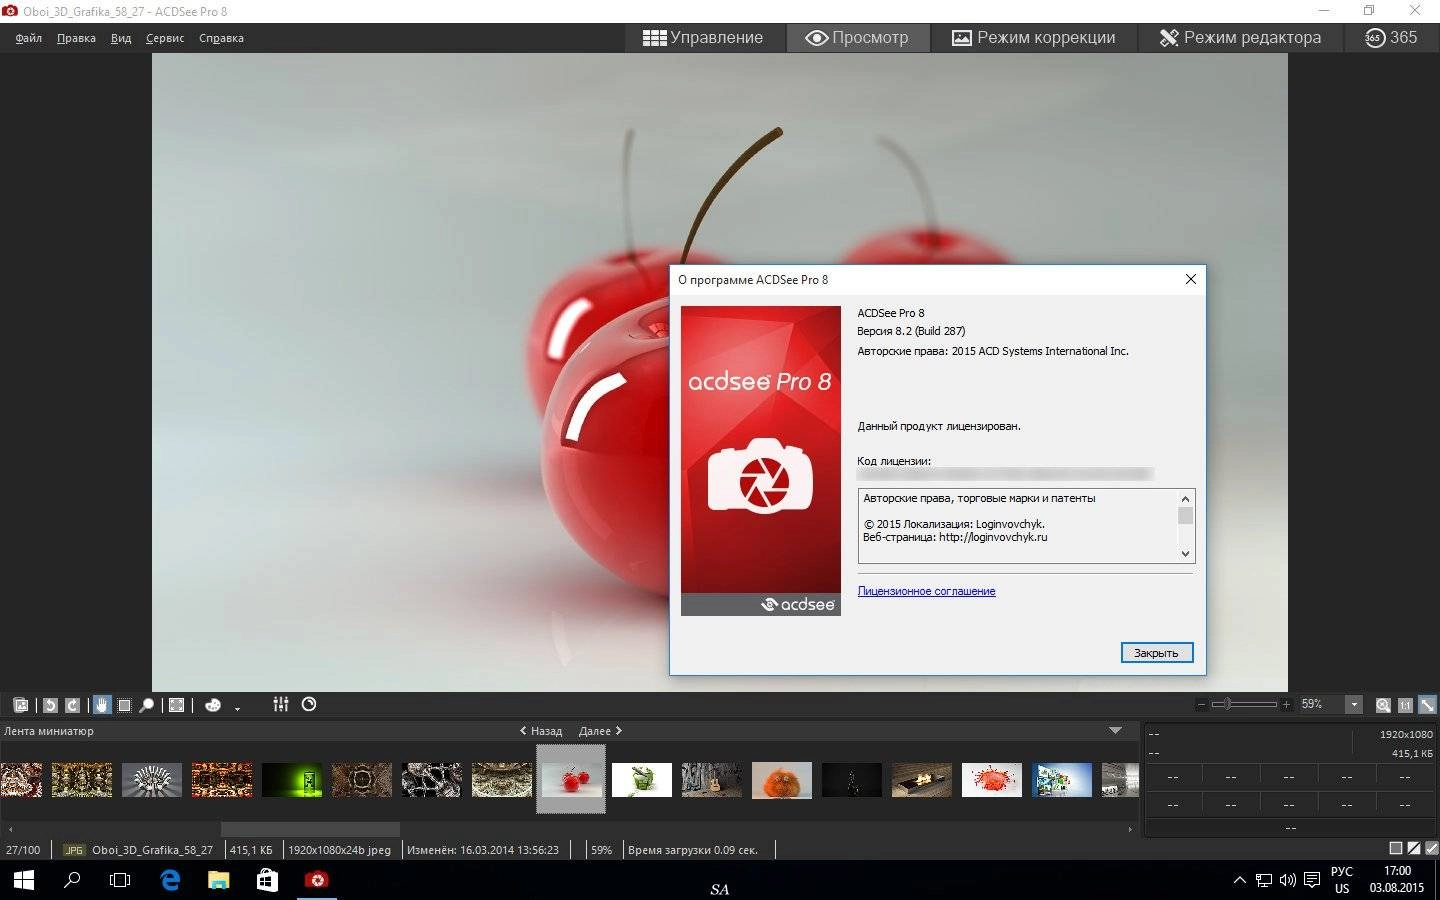Click the taskbar clock 17:00
The width and height of the screenshot is (1440, 900).
click(1397, 871)
